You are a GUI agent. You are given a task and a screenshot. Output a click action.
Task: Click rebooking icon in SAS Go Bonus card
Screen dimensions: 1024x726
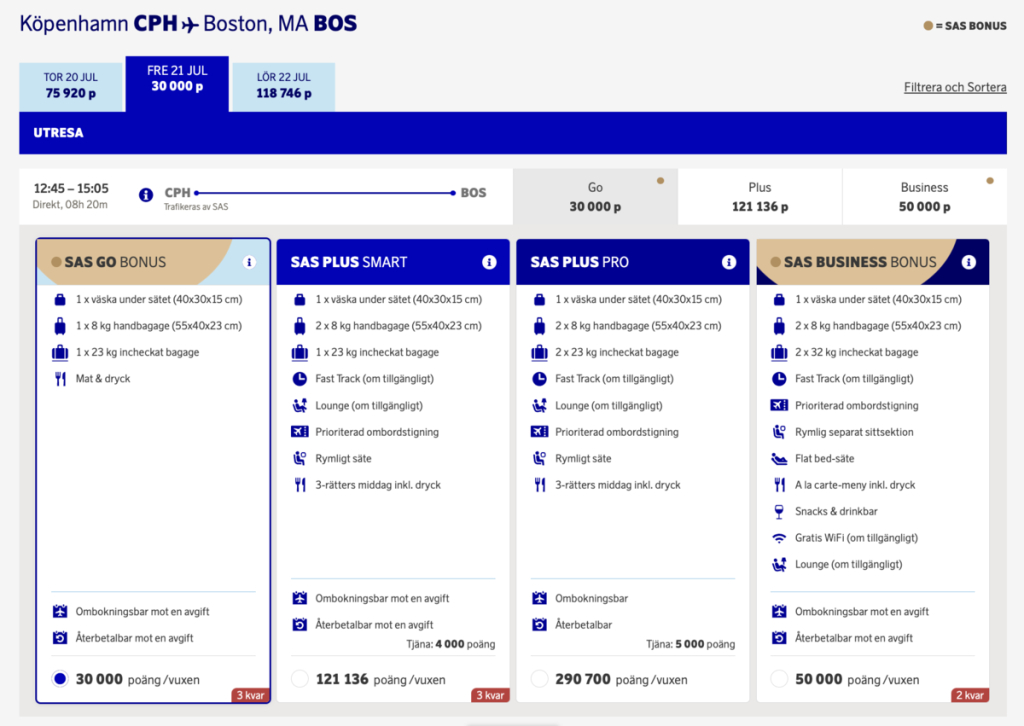tap(60, 612)
